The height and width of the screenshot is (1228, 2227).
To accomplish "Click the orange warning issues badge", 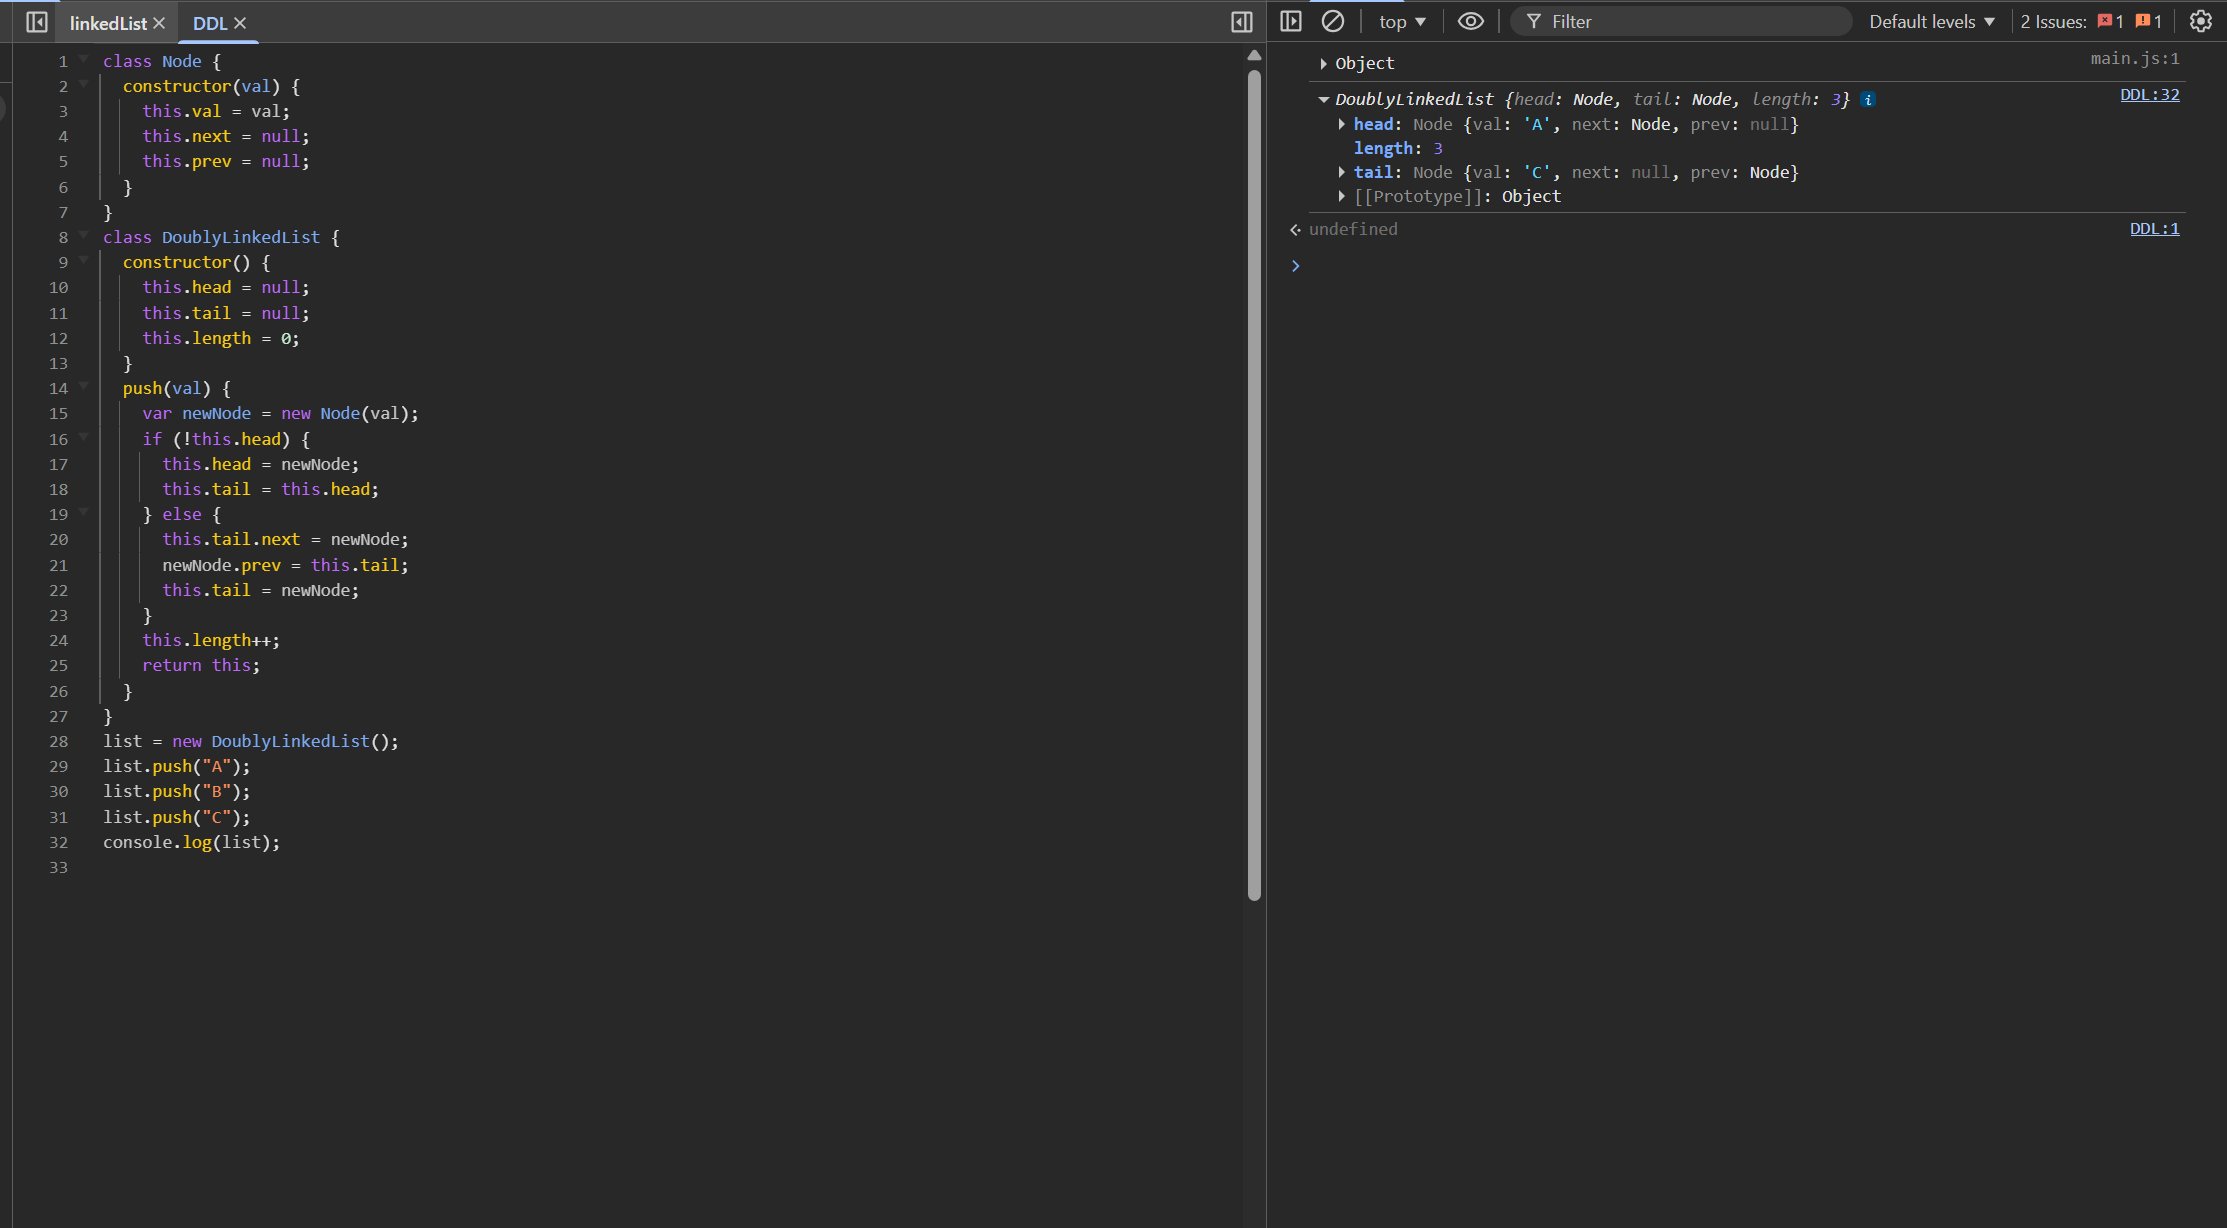I will tap(2148, 21).
